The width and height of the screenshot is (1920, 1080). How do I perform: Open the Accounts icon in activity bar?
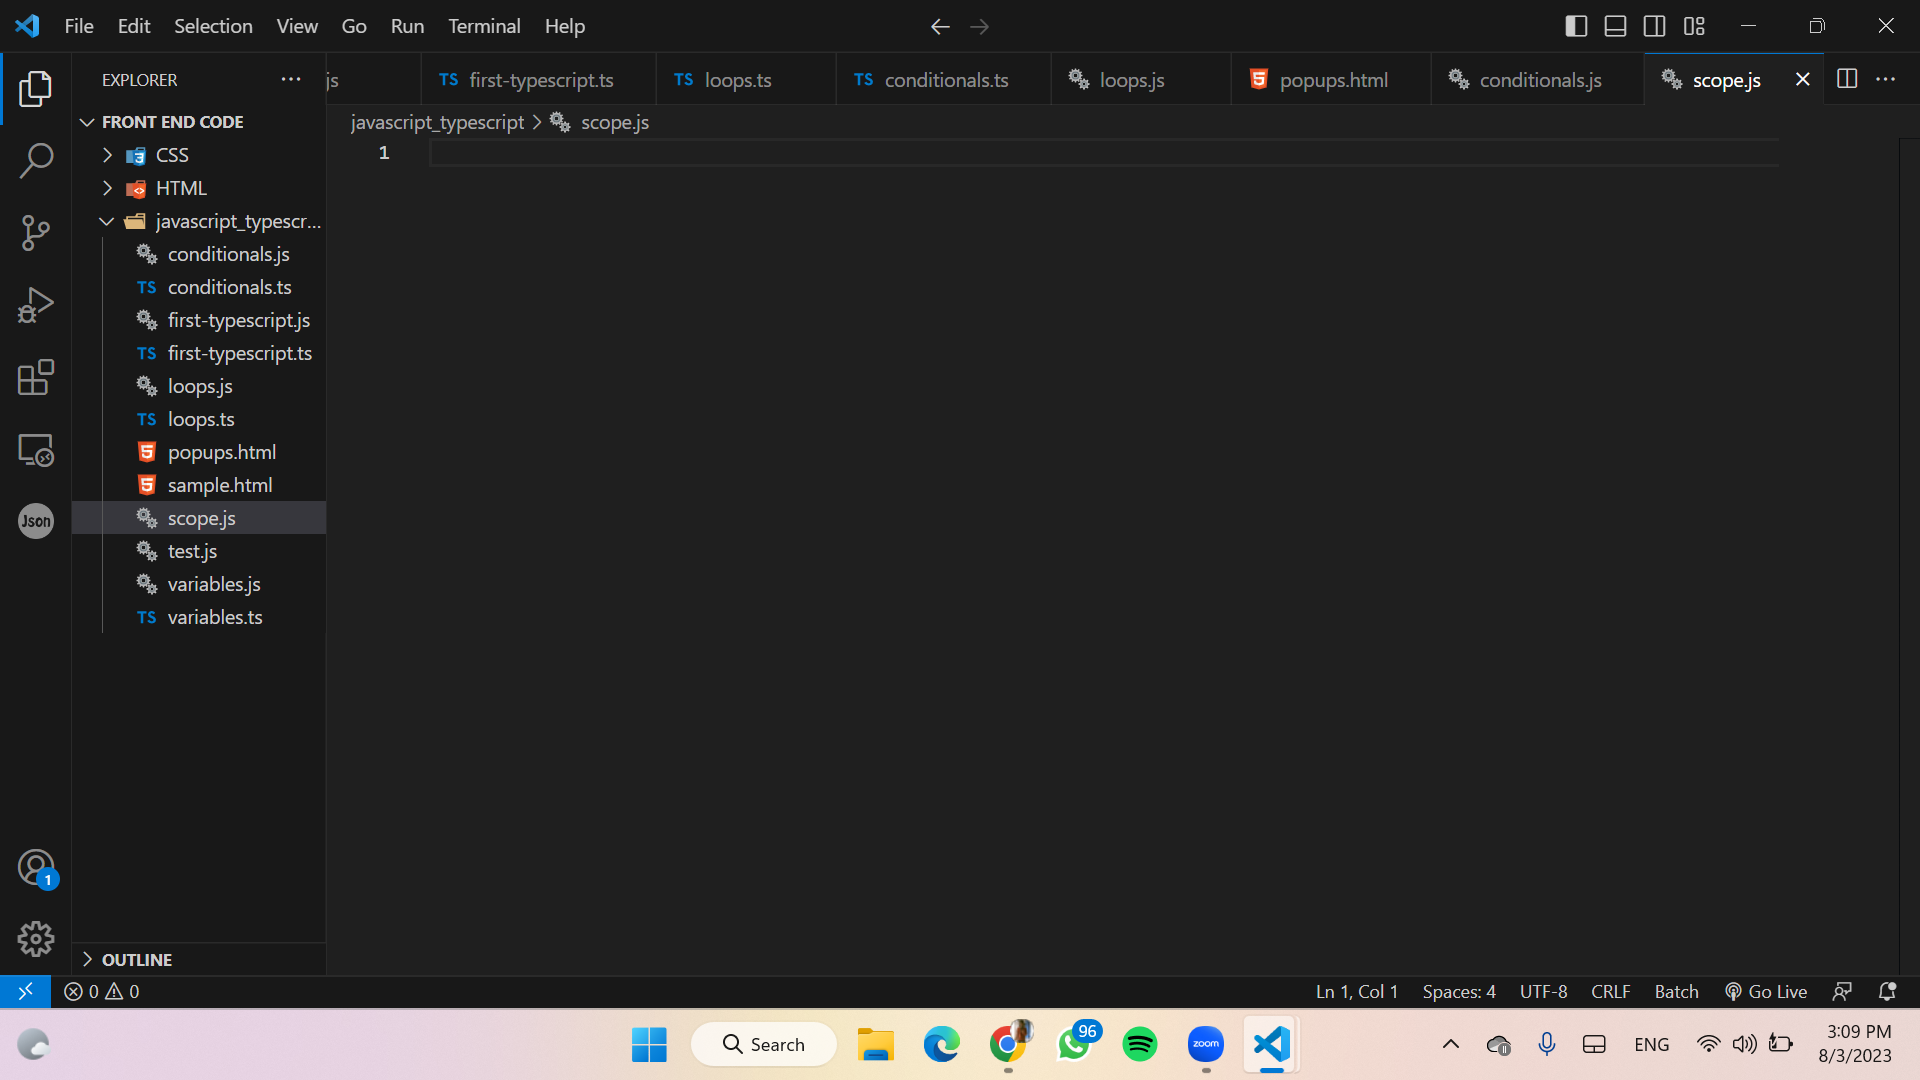(36, 868)
